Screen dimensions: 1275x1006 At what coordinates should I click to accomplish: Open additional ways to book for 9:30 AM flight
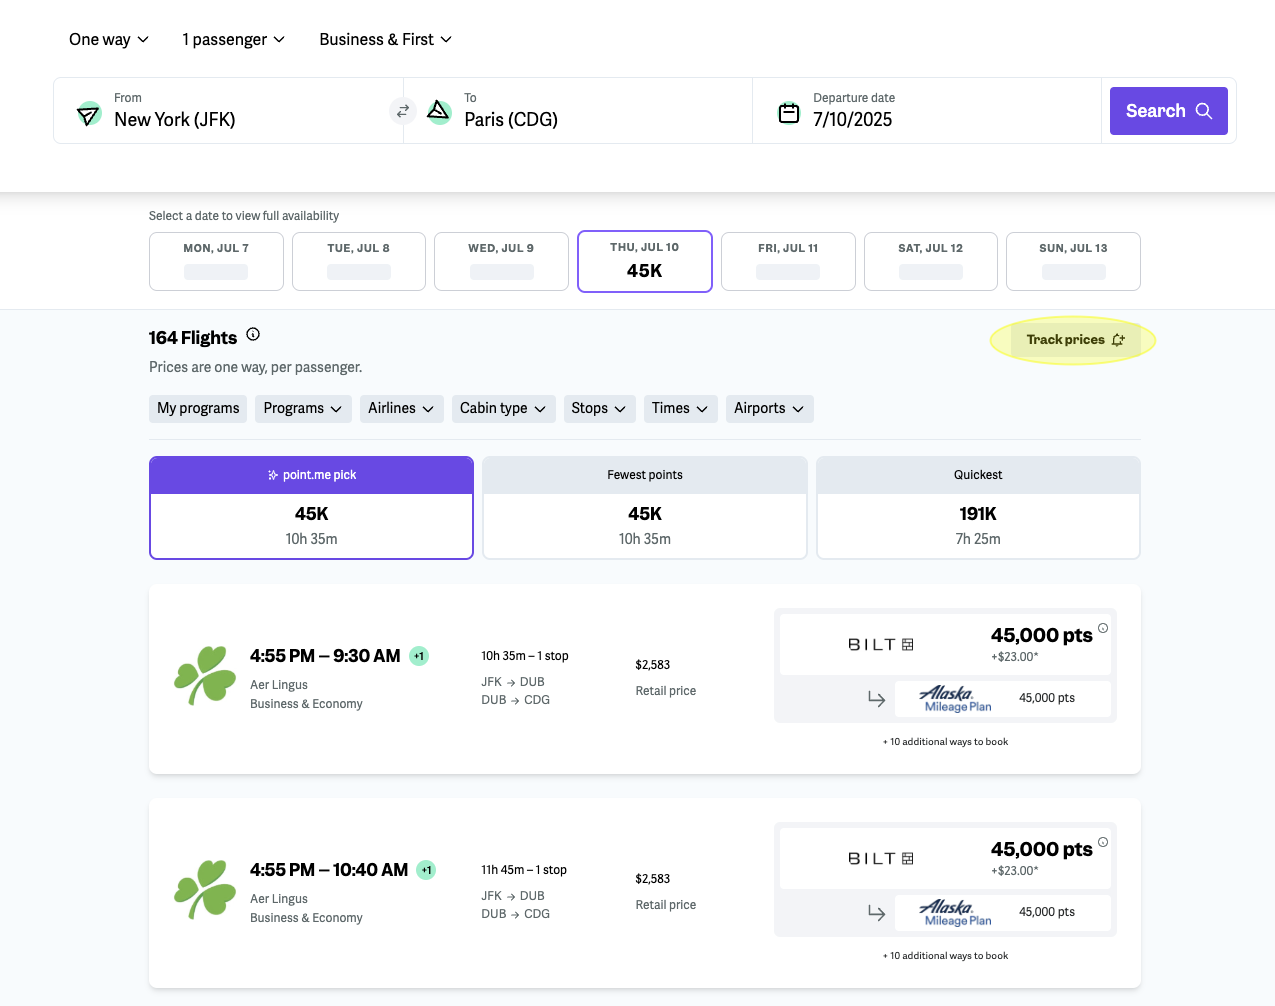click(x=945, y=742)
